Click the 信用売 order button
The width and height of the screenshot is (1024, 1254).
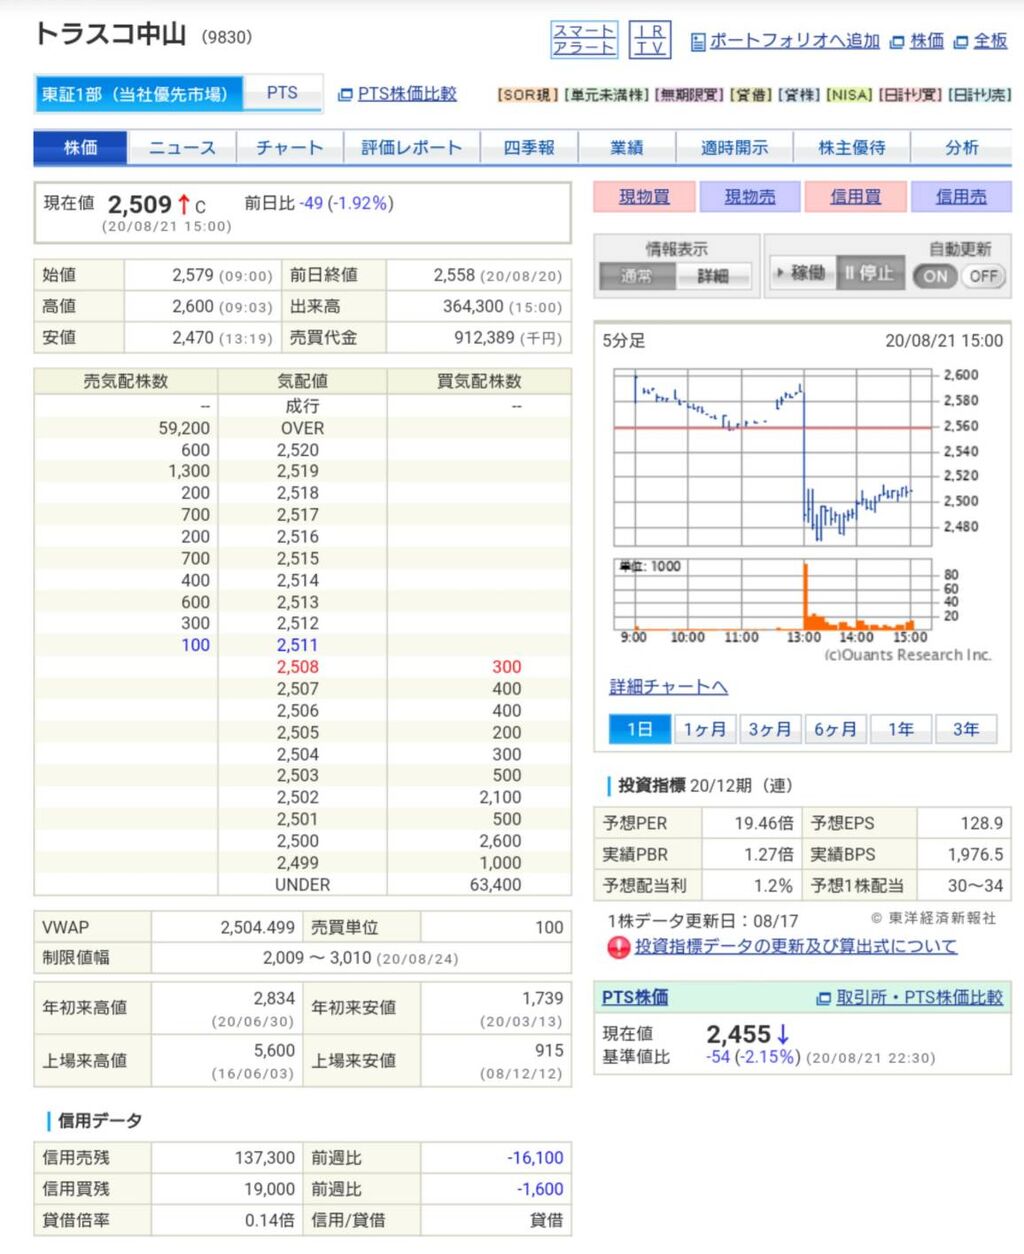(961, 197)
